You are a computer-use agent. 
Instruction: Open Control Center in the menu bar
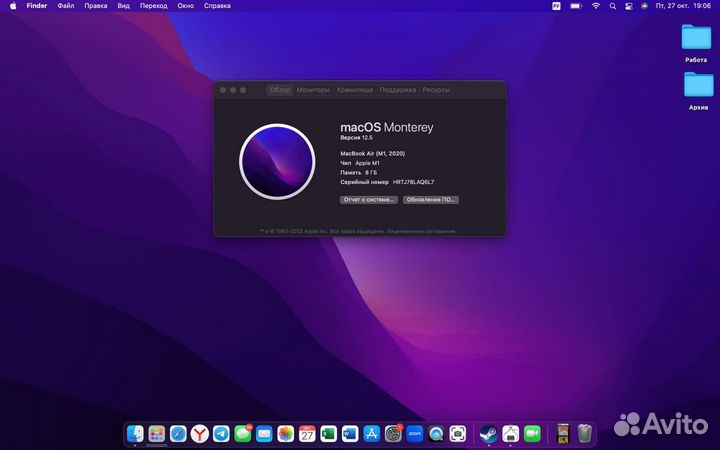(x=629, y=6)
